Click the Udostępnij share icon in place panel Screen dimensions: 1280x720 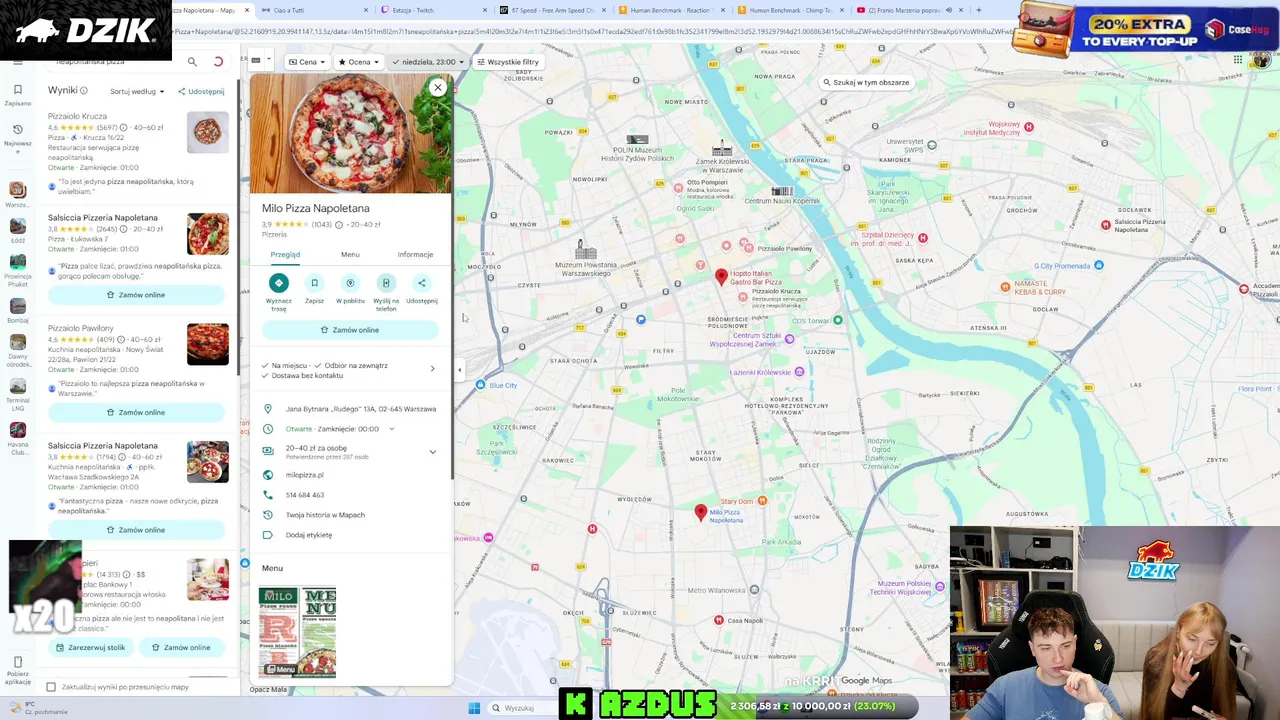click(x=422, y=283)
